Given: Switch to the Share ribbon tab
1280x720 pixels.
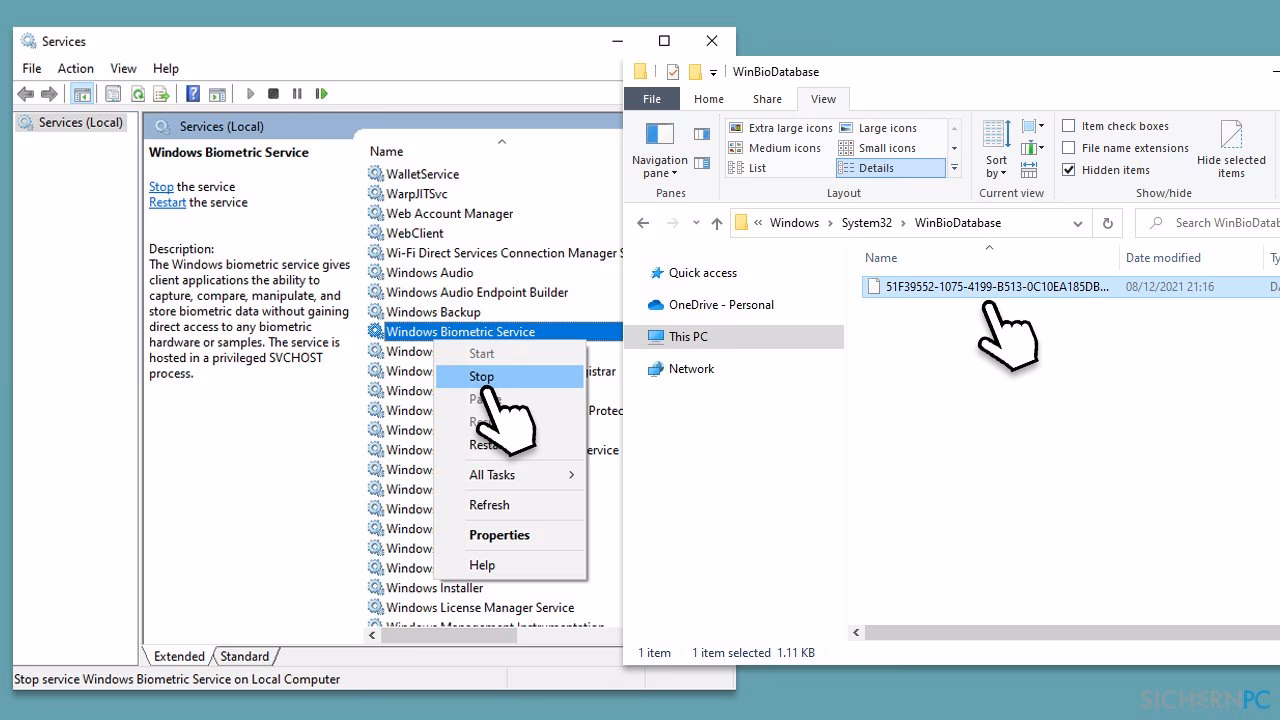Looking at the screenshot, I should (767, 99).
